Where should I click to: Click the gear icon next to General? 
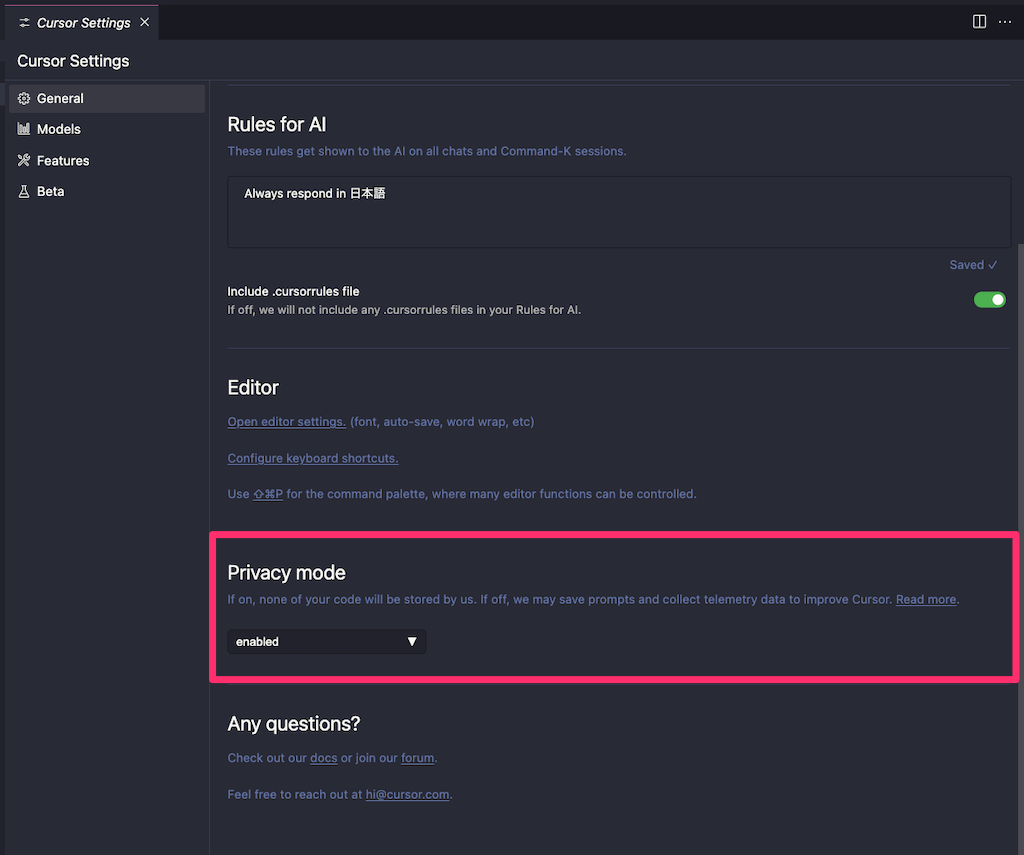point(24,99)
